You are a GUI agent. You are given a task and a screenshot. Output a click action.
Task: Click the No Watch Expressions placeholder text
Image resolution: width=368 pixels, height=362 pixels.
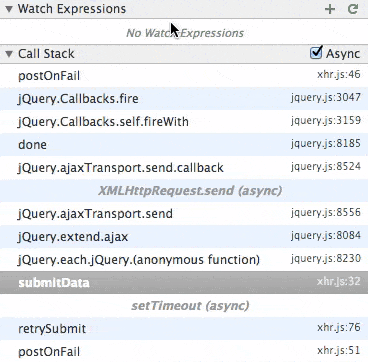[185, 33]
